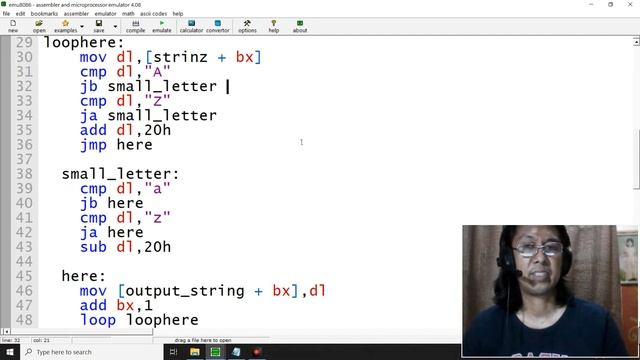This screenshot has height=360, width=640.
Task: Click the about toolbar icon
Action: [x=300, y=26]
